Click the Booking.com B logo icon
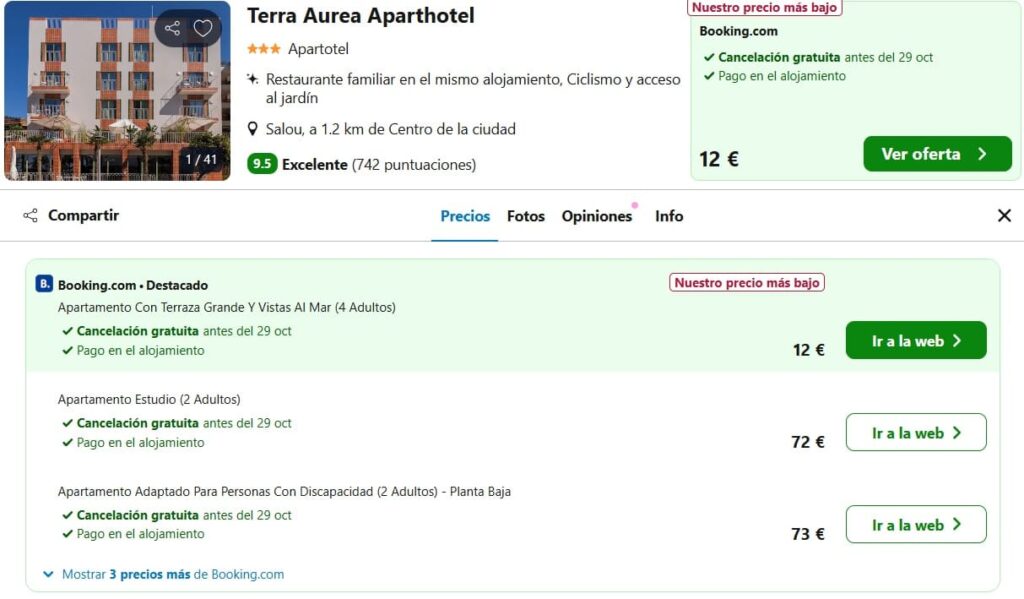The height and width of the screenshot is (599, 1024). click(x=44, y=283)
